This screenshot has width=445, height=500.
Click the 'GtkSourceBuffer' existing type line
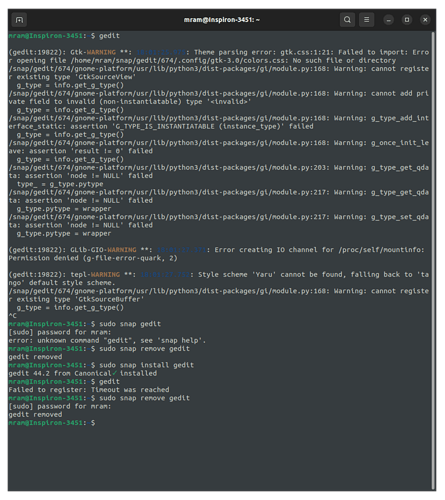[76, 299]
